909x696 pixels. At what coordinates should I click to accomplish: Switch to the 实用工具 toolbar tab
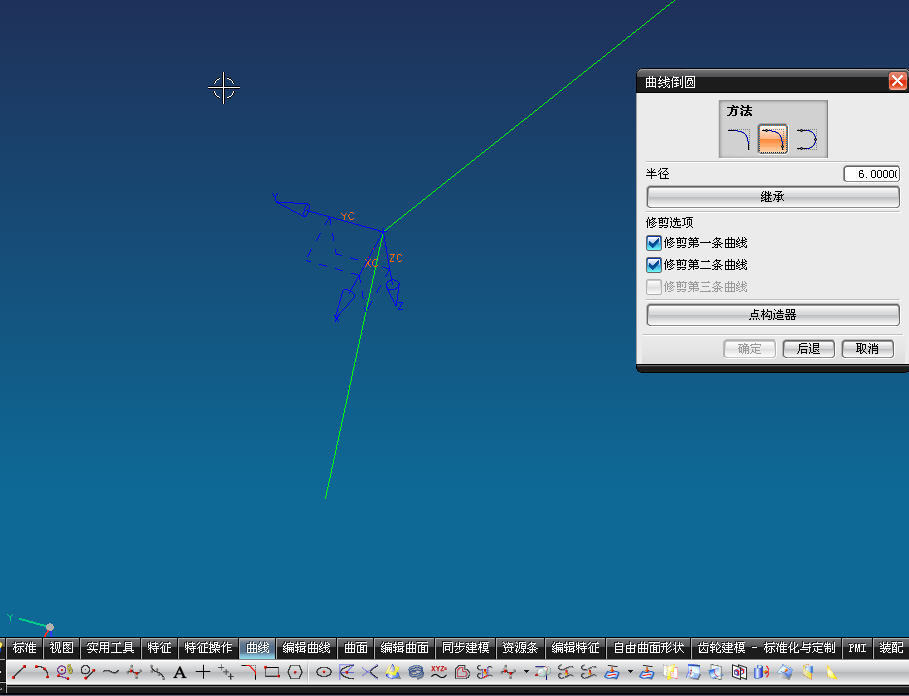(110, 647)
